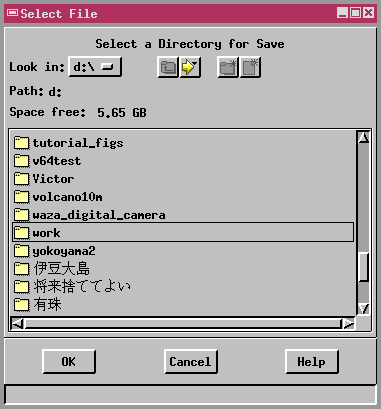
Task: Click the 将来捨ててよい folder icon
Action: click(x=22, y=287)
